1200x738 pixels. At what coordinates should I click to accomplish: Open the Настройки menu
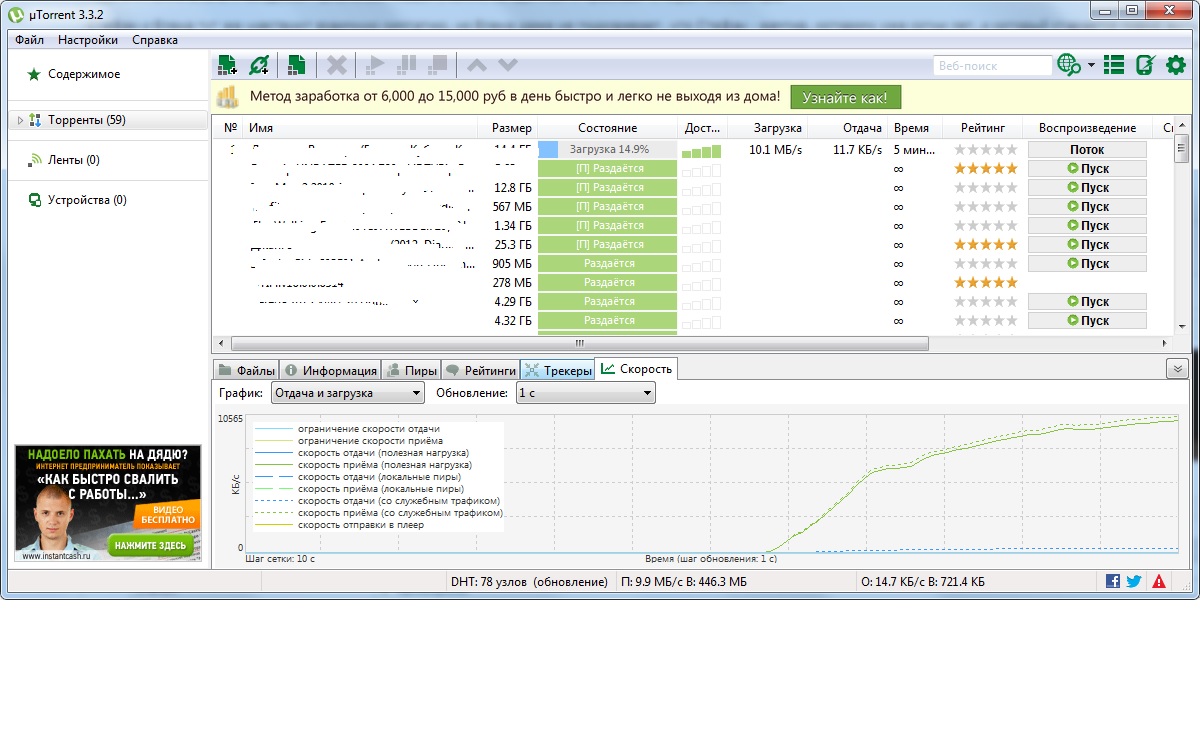pyautogui.click(x=88, y=40)
